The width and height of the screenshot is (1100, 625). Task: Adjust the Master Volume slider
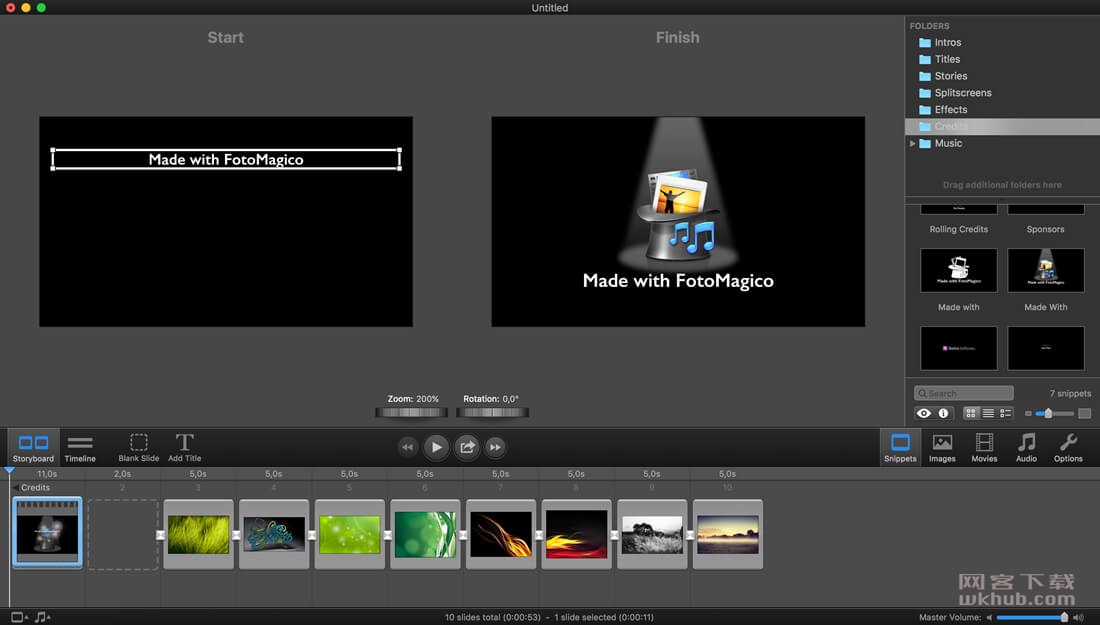pos(1031,617)
